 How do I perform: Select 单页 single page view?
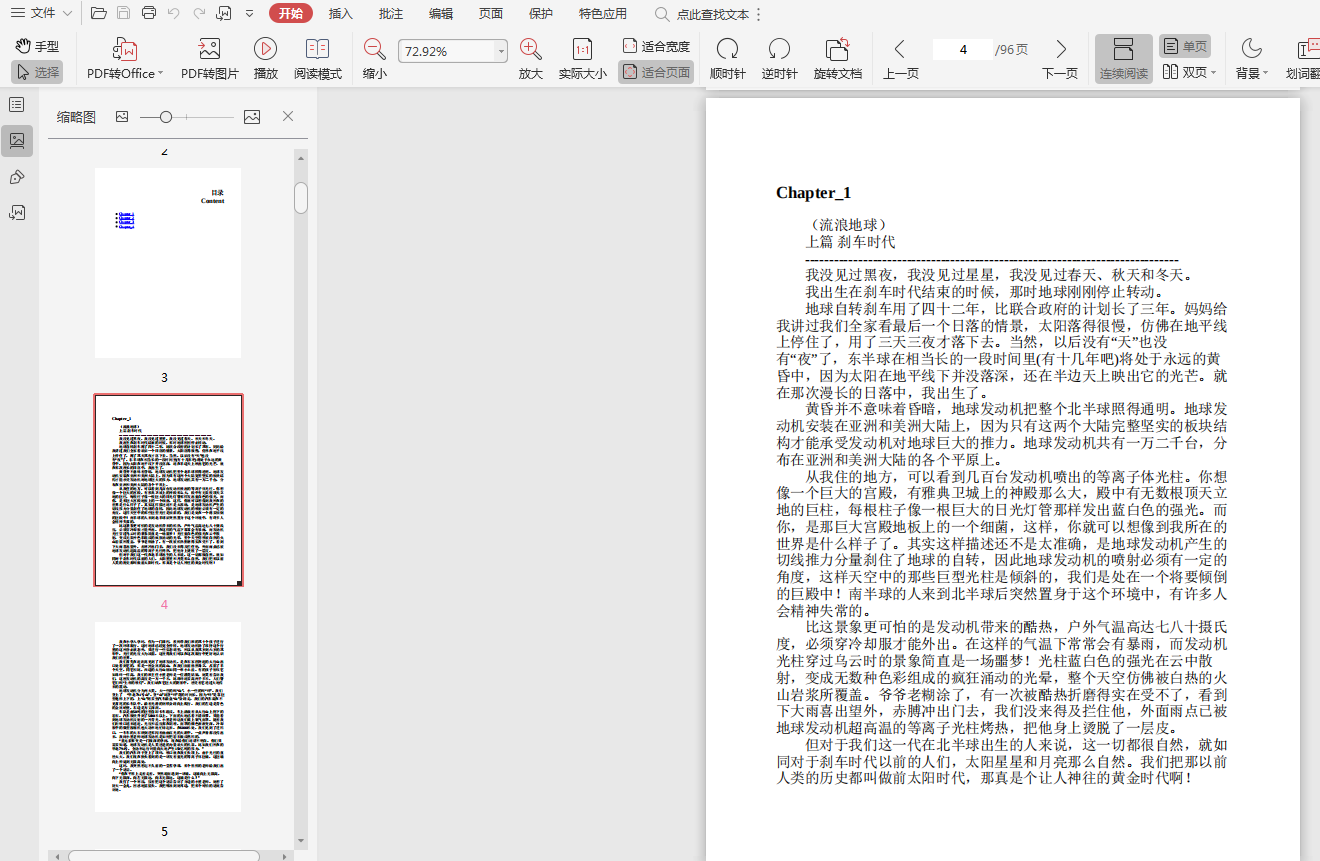(x=1185, y=46)
